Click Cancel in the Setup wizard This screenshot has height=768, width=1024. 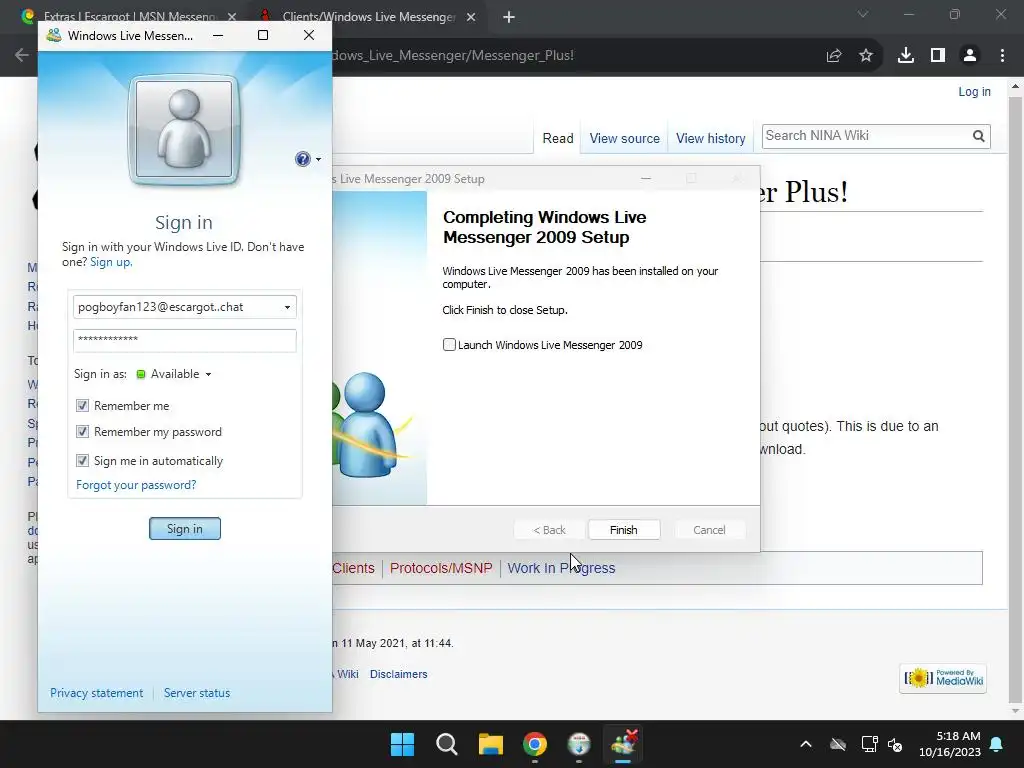(709, 530)
